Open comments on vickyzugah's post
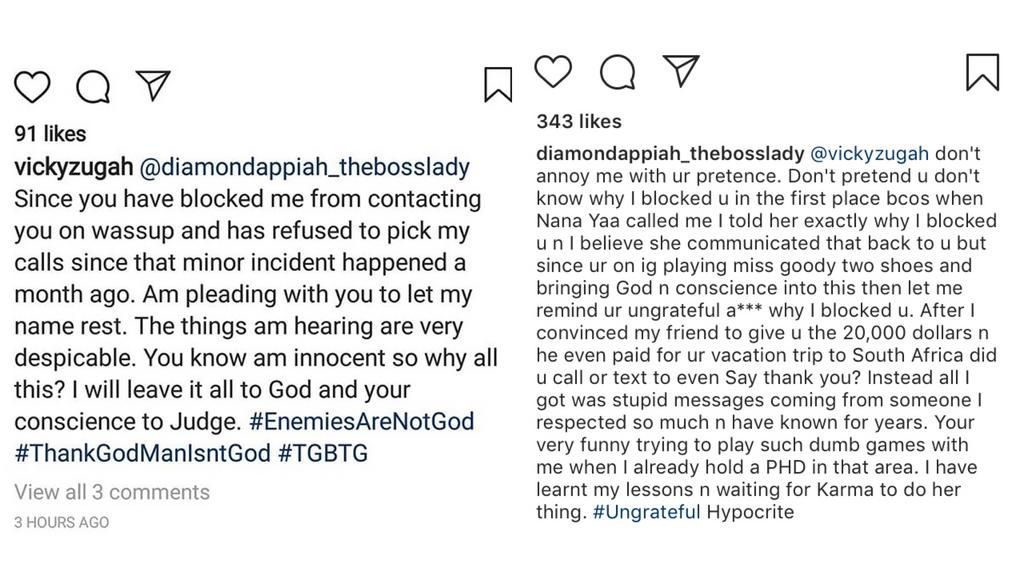The height and width of the screenshot is (576, 1024). (x=93, y=87)
